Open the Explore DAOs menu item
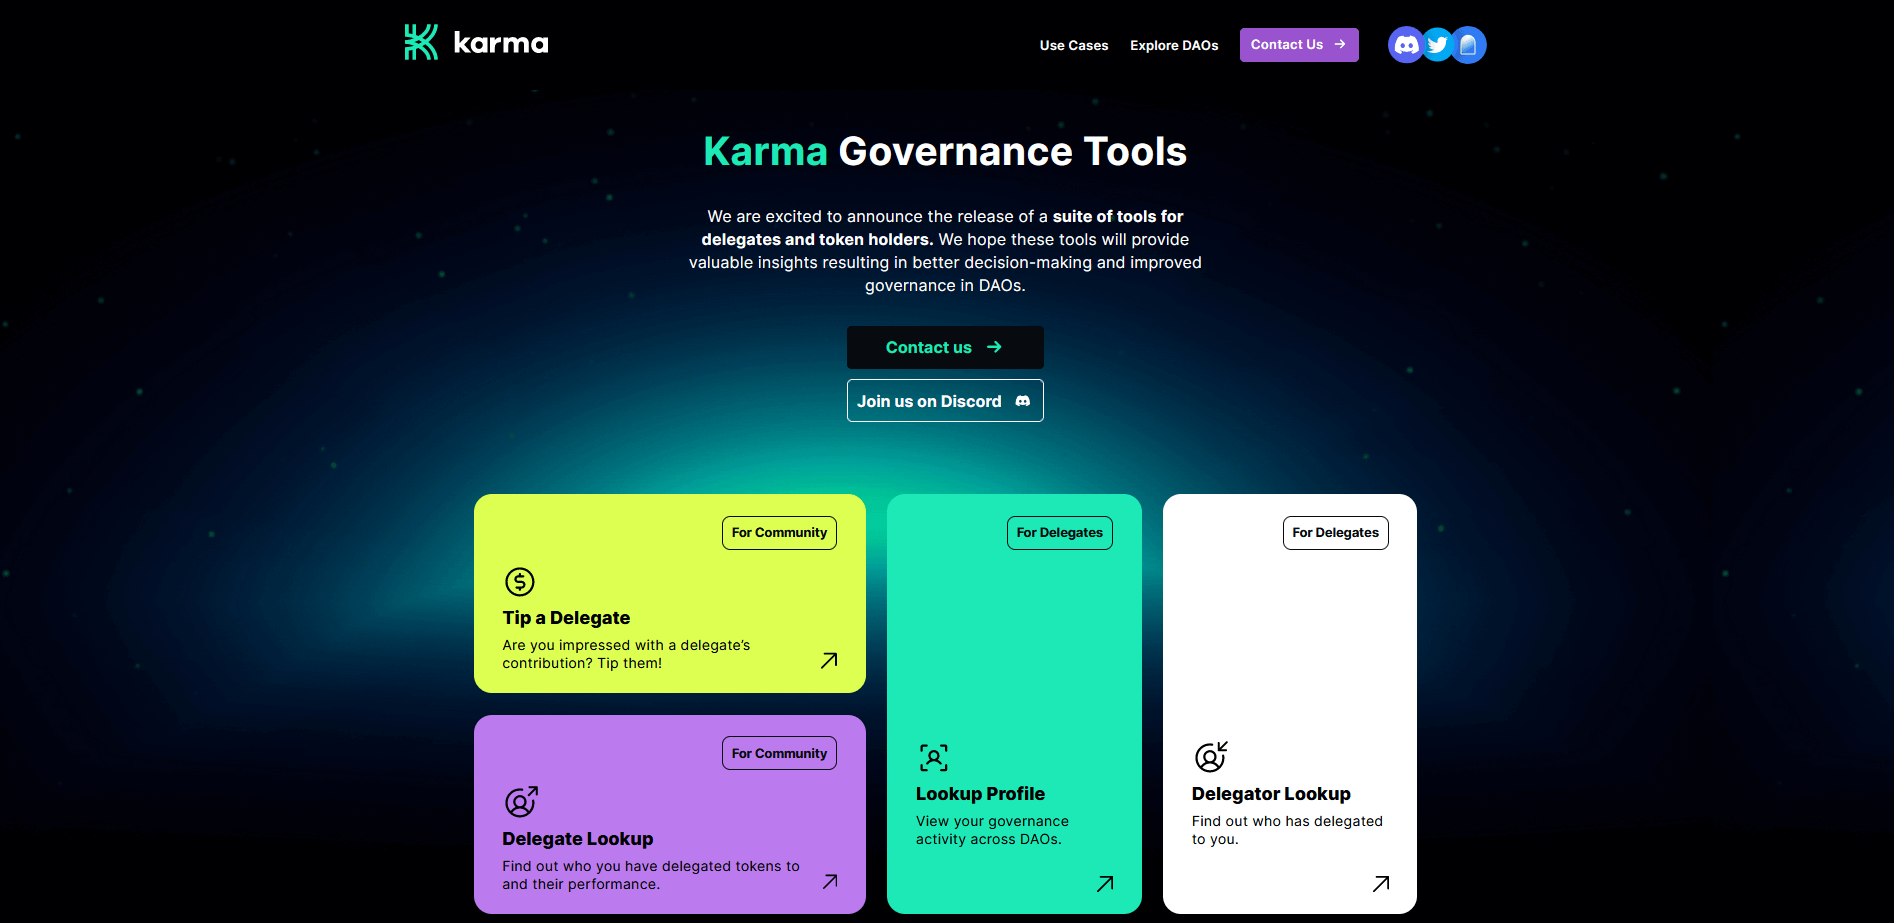 click(x=1174, y=45)
